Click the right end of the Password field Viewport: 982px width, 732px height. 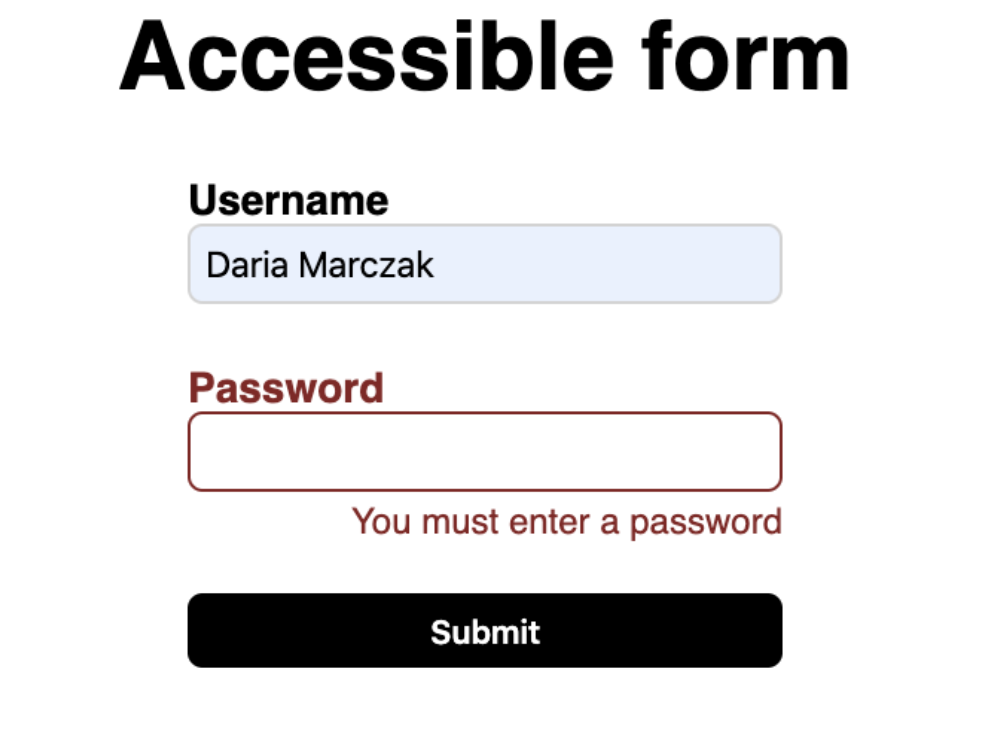click(x=765, y=452)
